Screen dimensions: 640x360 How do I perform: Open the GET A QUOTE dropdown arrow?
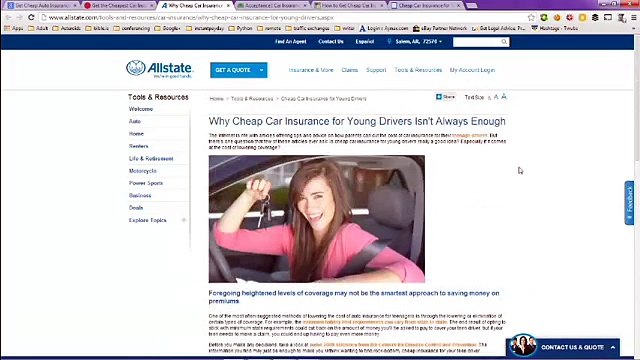tap(261, 70)
